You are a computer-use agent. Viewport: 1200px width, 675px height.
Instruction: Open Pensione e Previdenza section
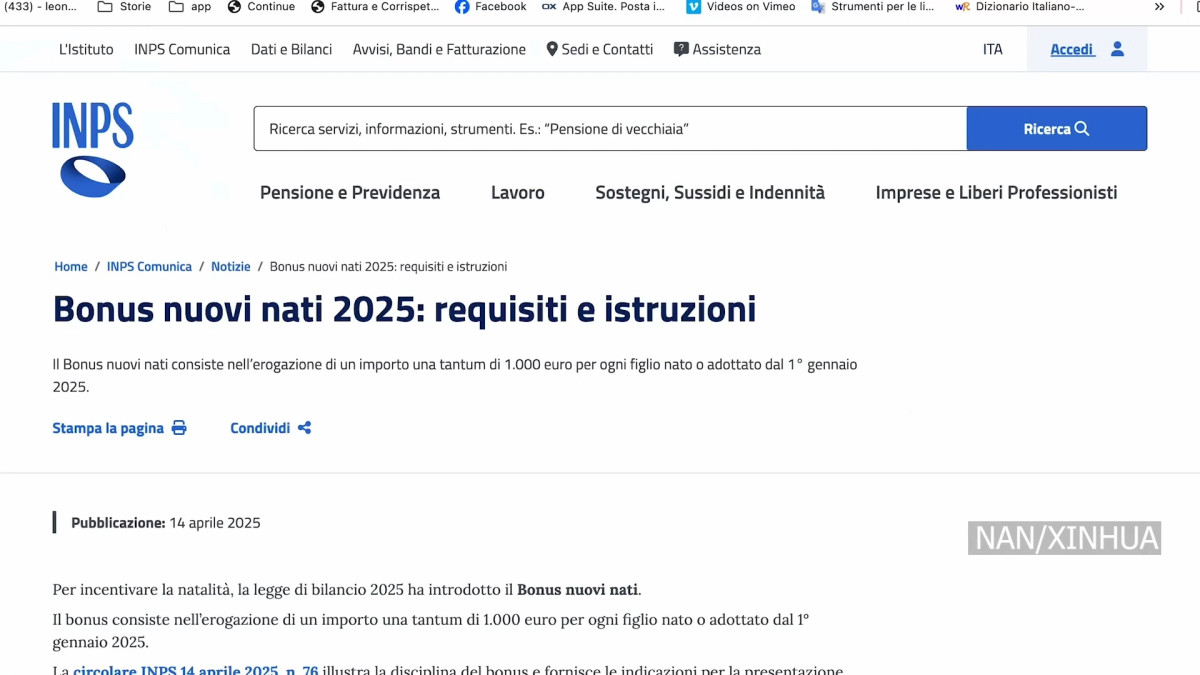coord(350,193)
